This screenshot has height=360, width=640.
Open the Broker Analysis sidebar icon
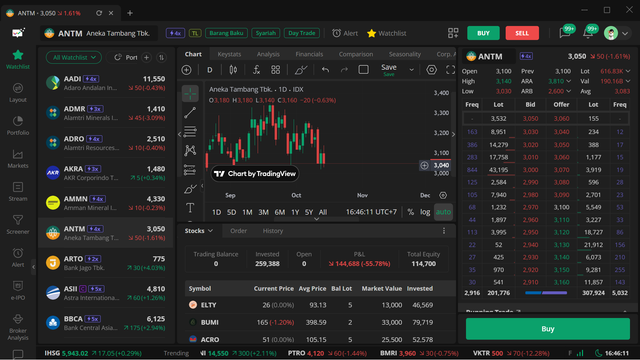(x=18, y=327)
